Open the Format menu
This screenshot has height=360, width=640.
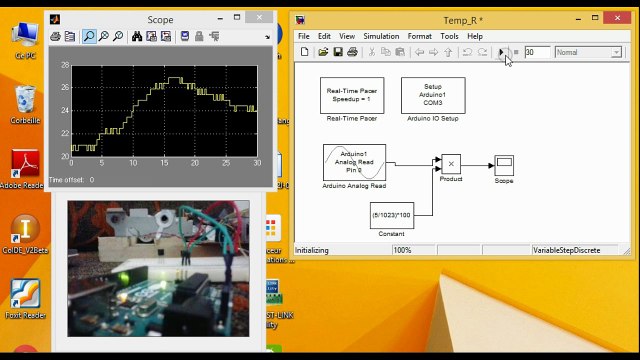click(x=420, y=36)
